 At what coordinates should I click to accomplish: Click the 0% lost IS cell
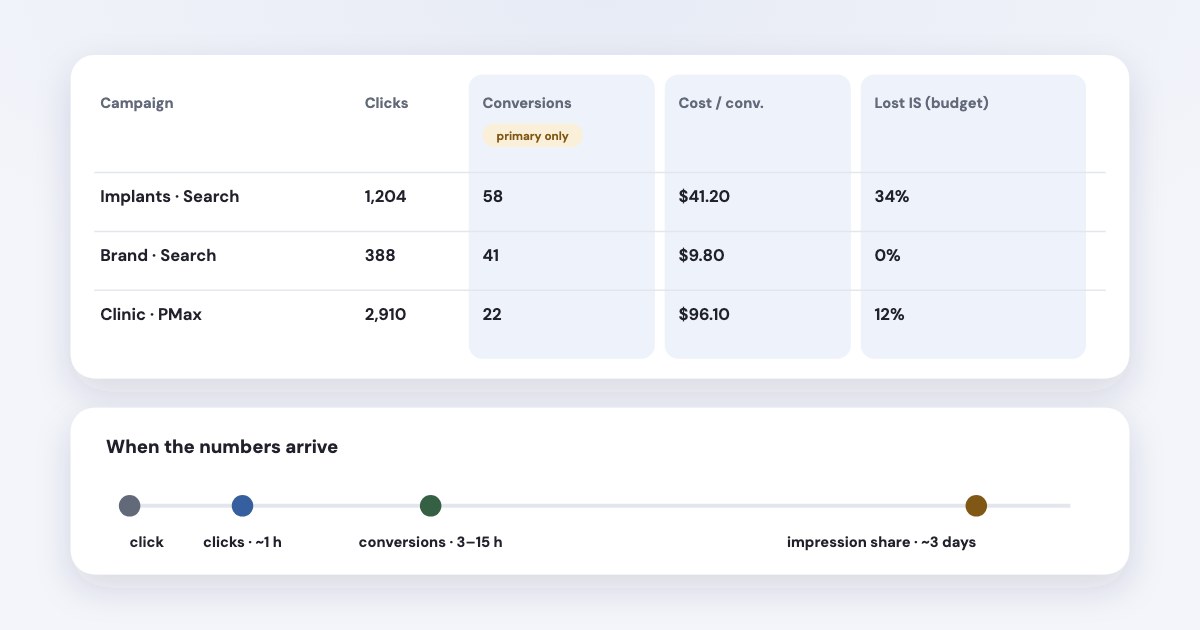click(888, 255)
